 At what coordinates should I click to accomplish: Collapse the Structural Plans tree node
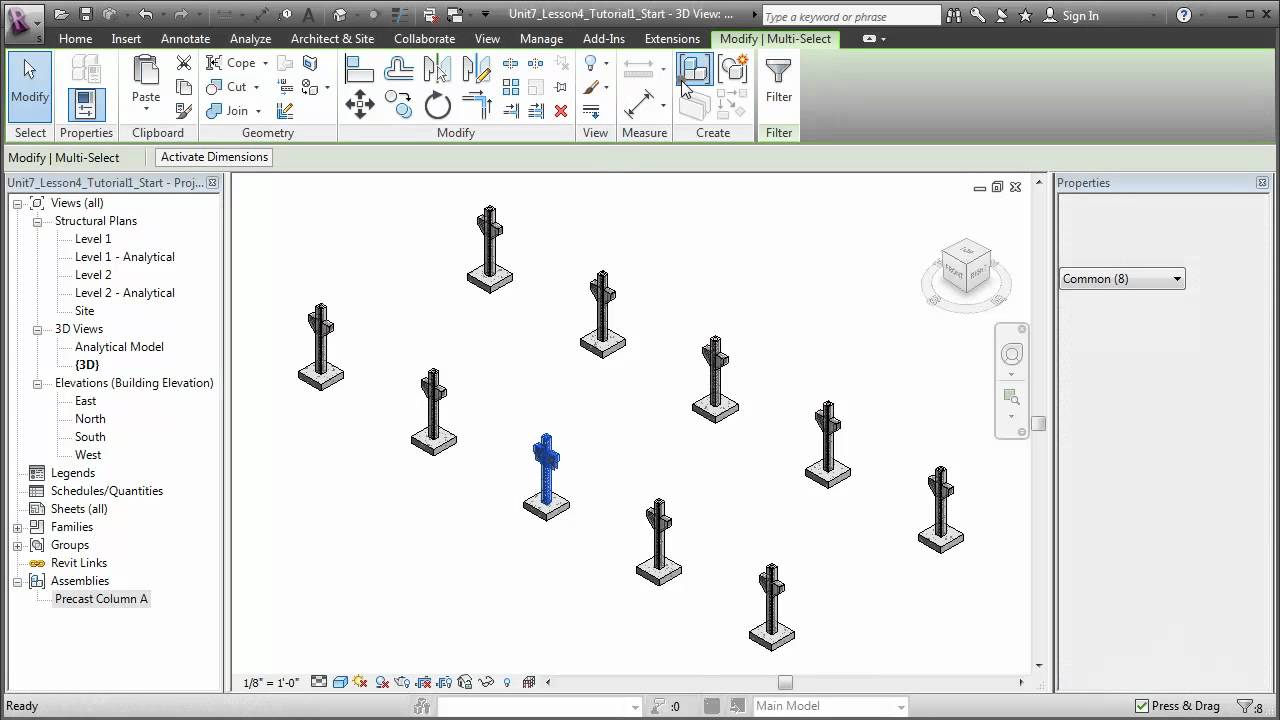pyautogui.click(x=37, y=221)
